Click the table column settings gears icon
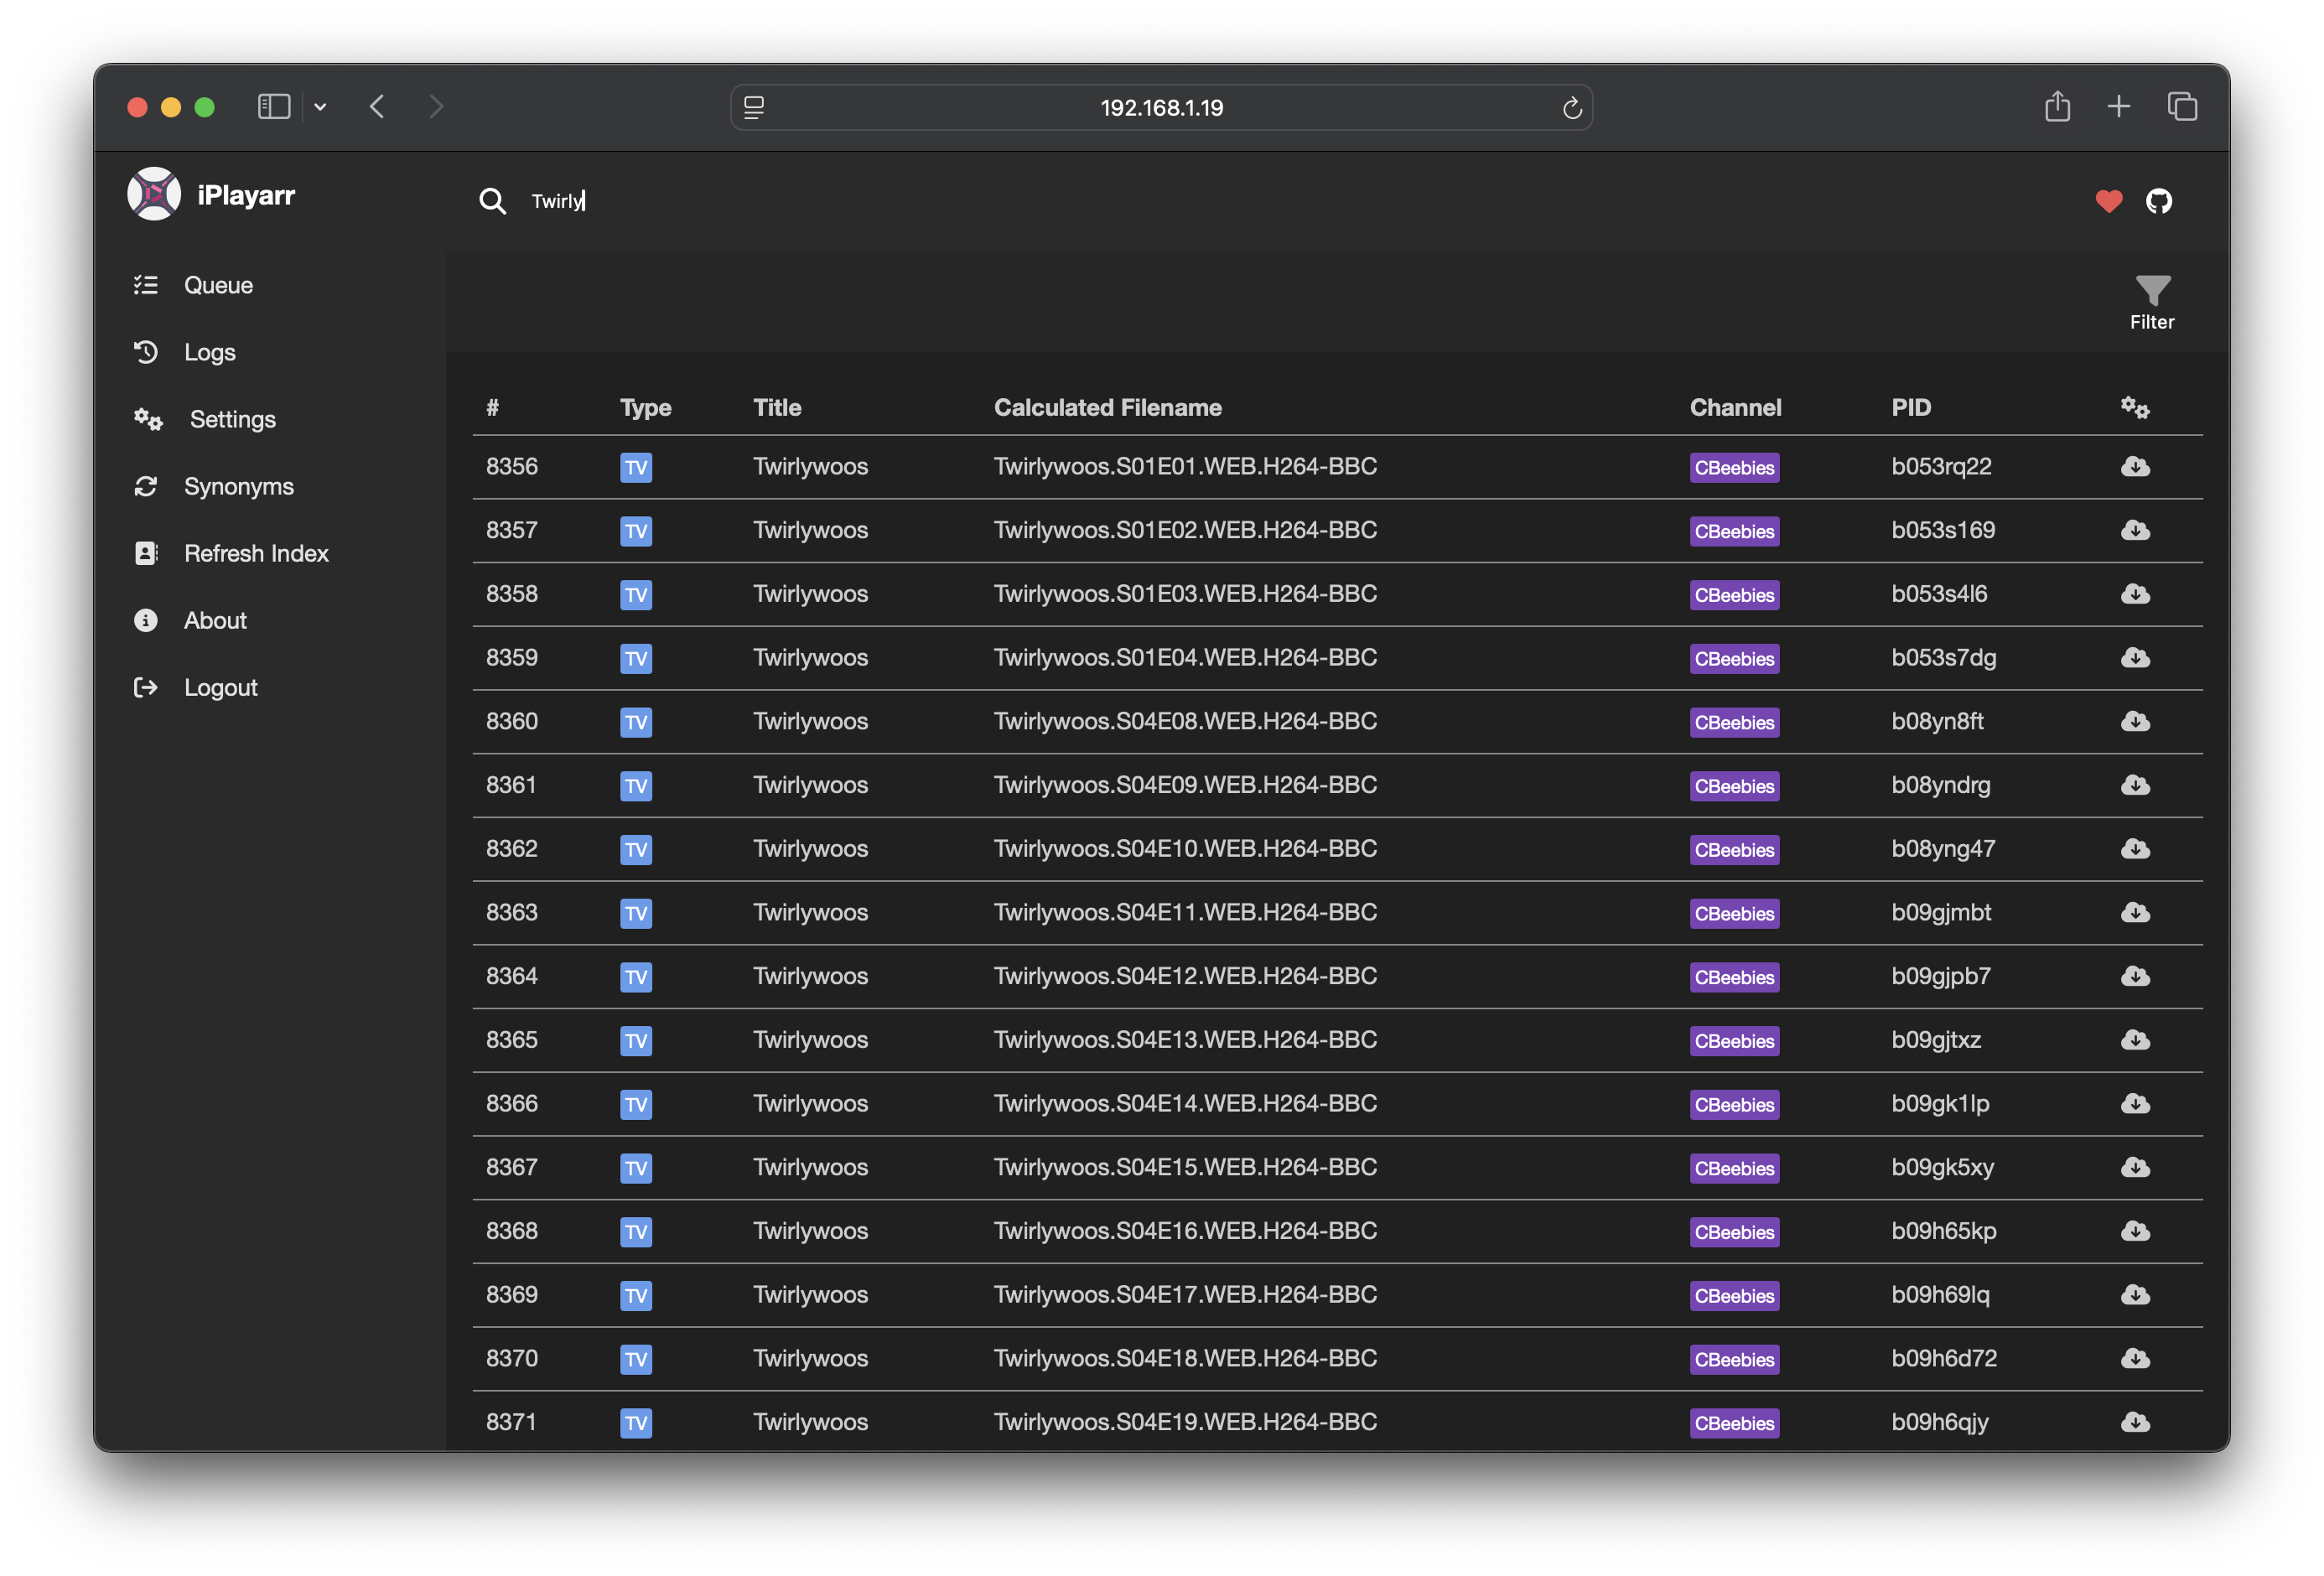This screenshot has height=1576, width=2324. tap(2135, 407)
